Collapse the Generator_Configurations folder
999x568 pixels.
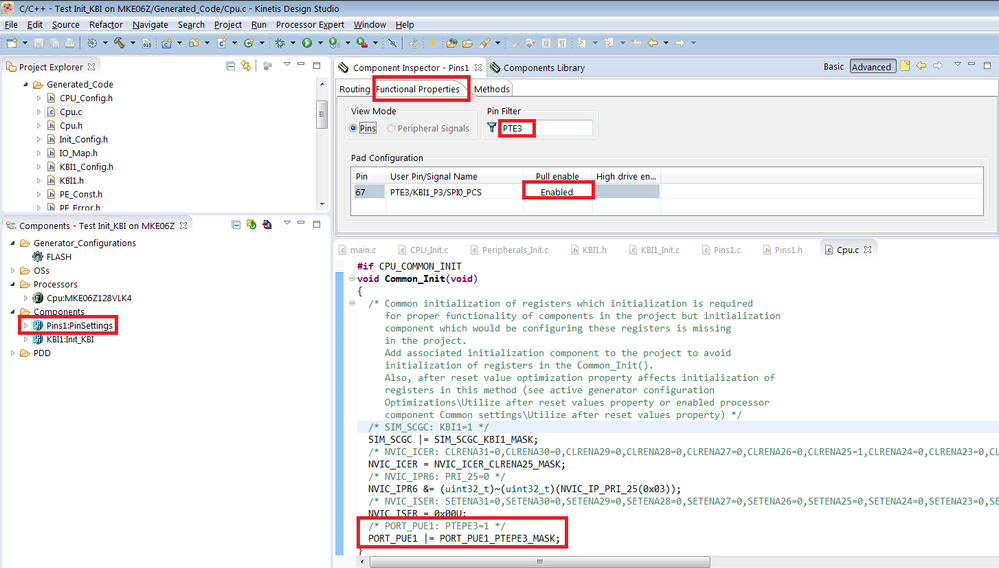click(x=13, y=243)
